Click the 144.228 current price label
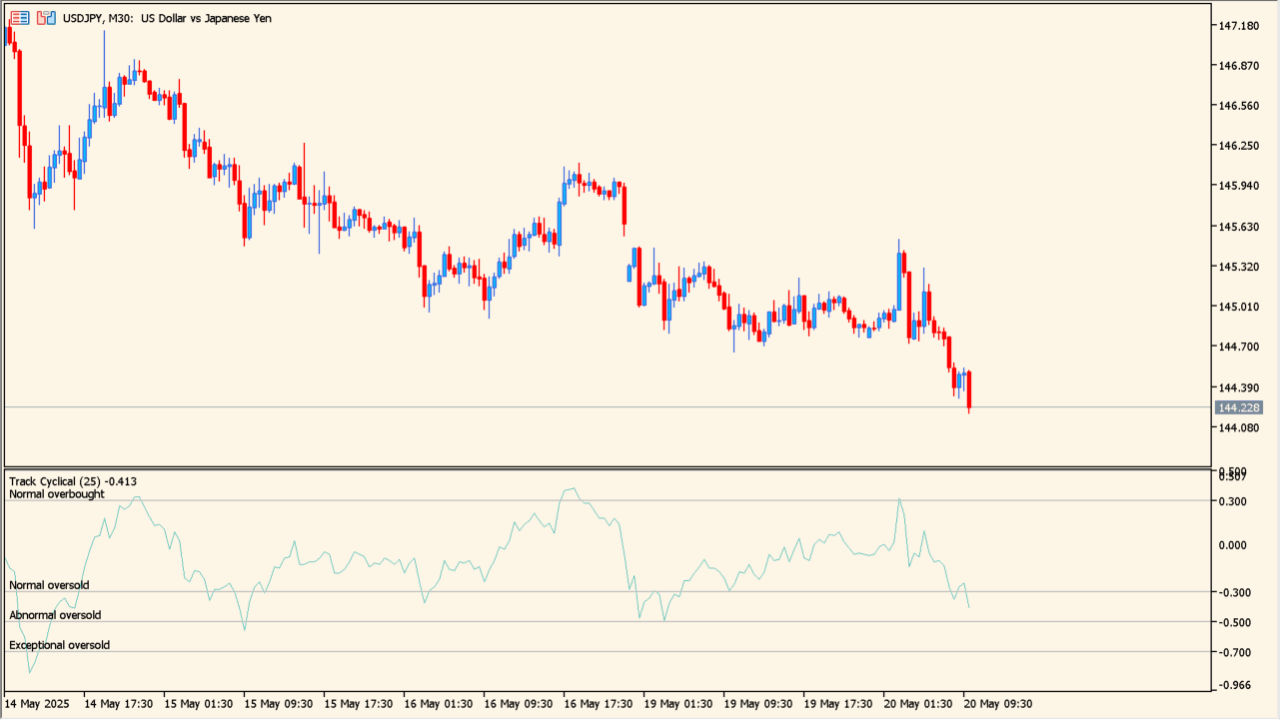This screenshot has width=1280, height=720. point(1239,407)
